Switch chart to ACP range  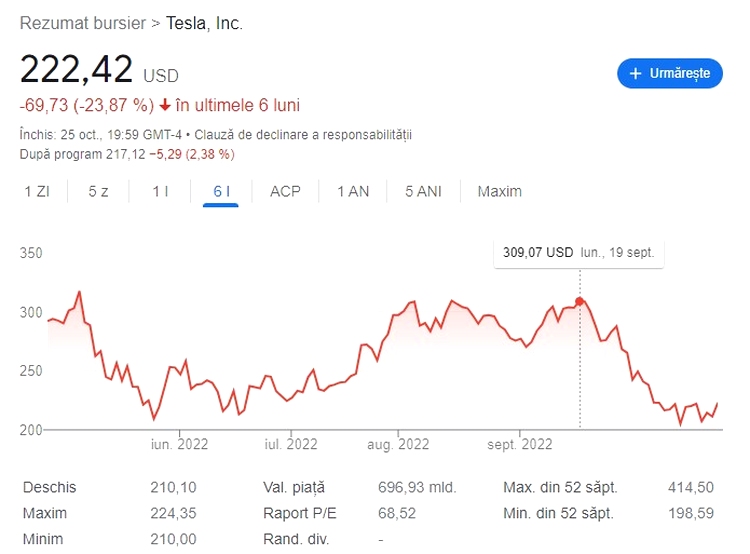285,191
